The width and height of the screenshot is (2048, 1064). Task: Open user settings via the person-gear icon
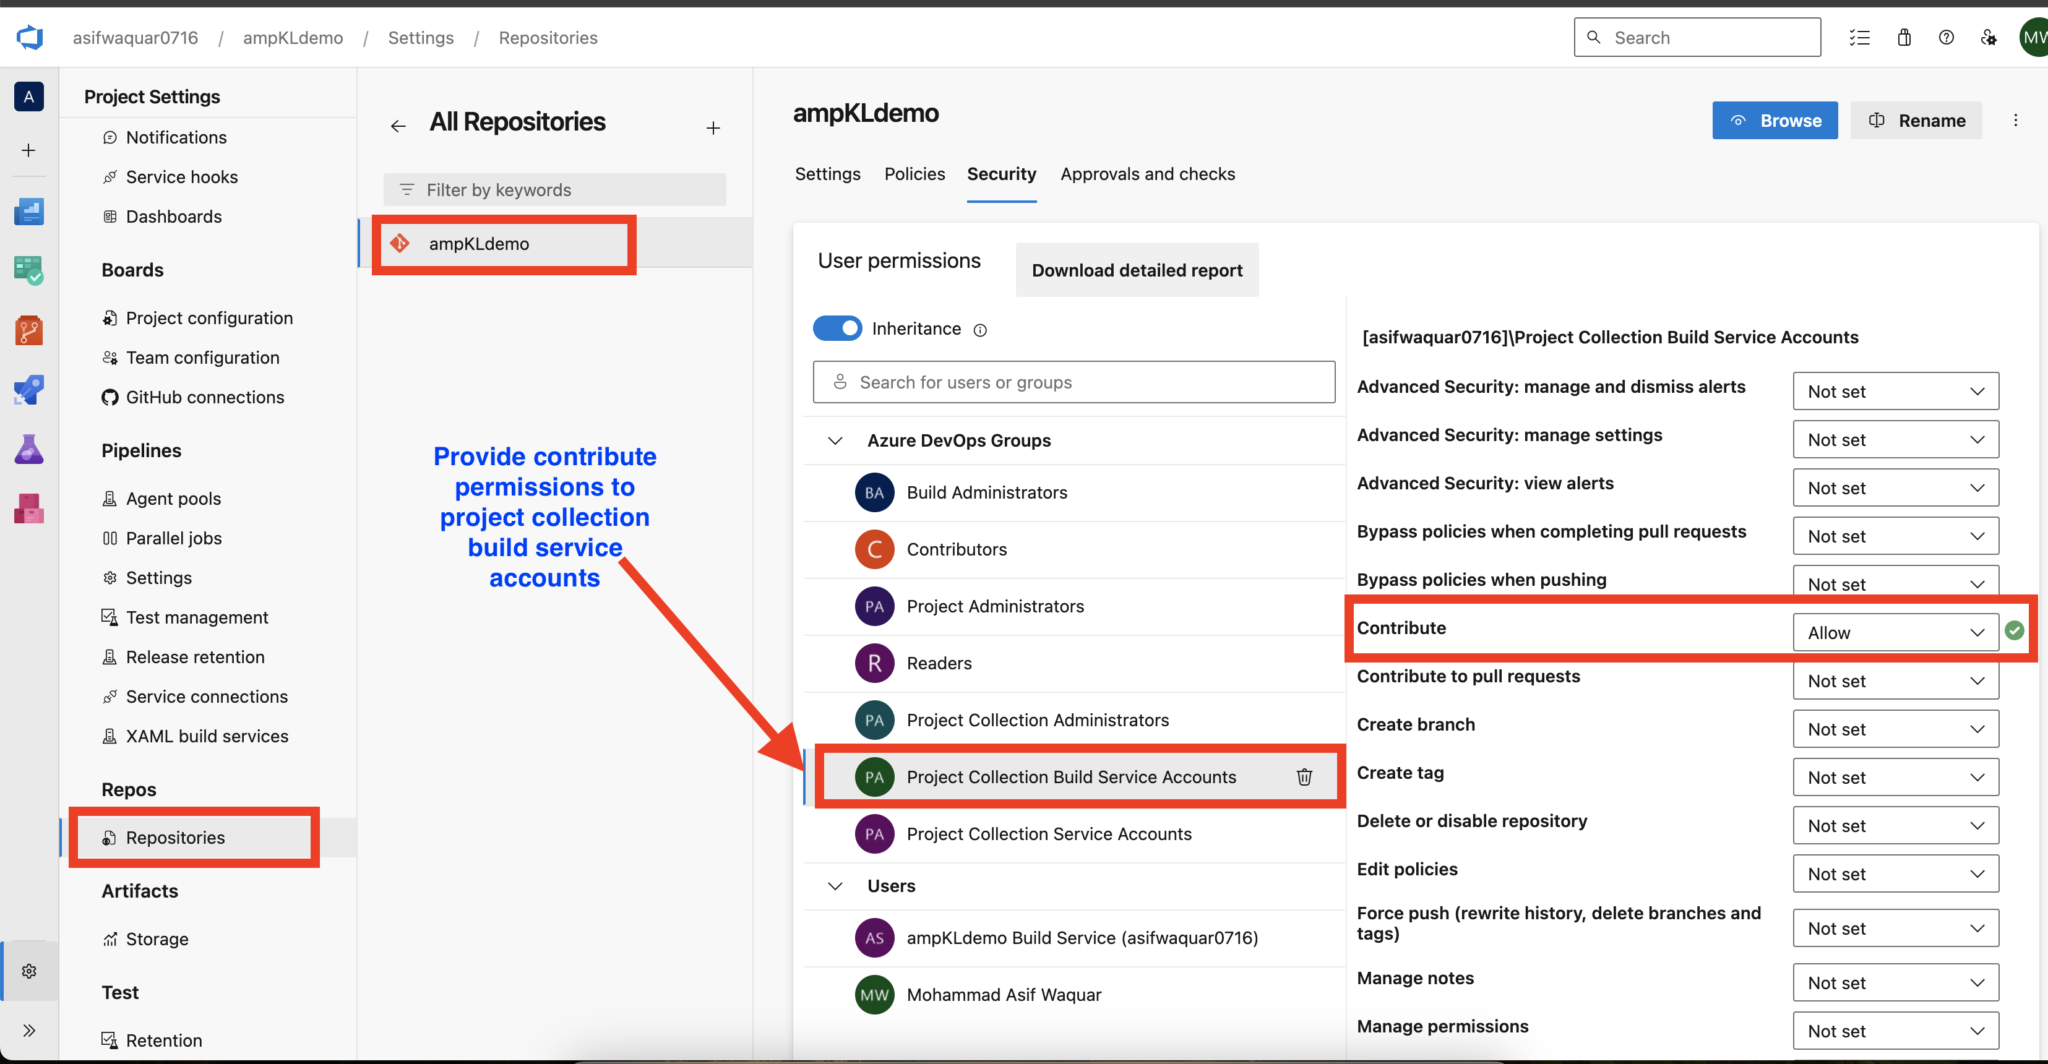(x=1989, y=37)
